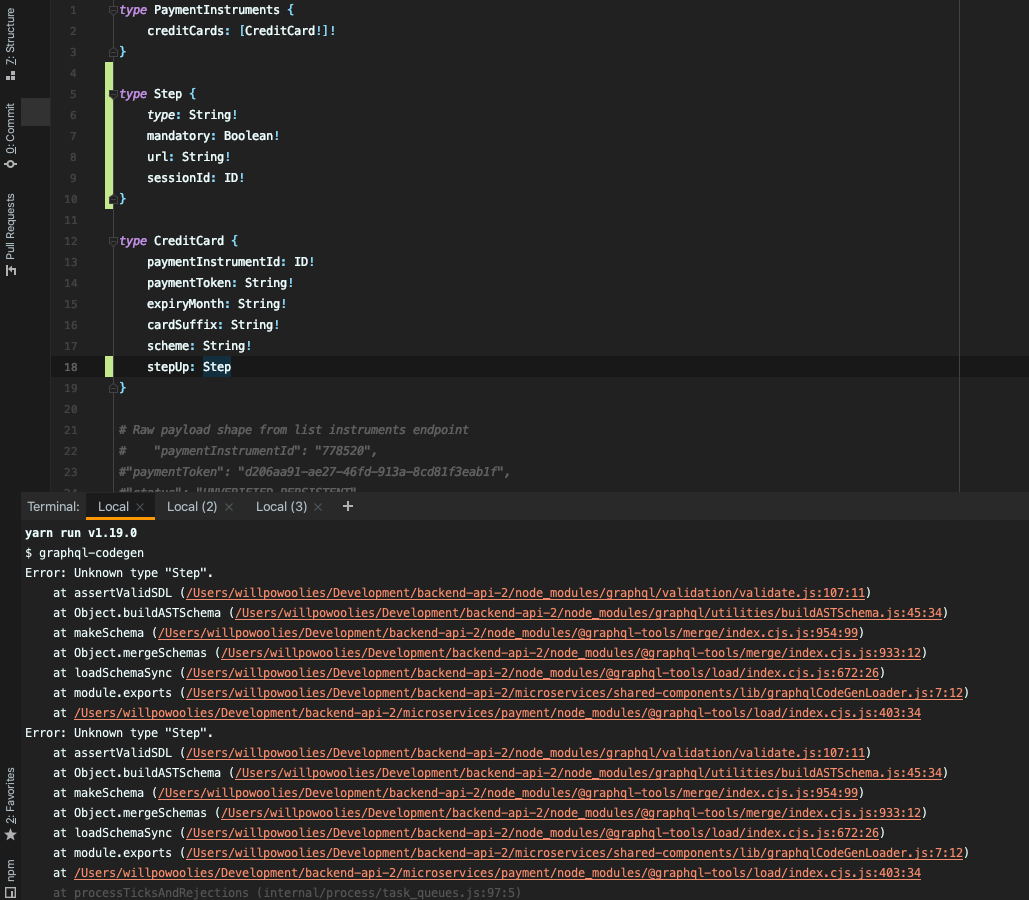The image size is (1029, 900).
Task: Switch to the Local (2) terminal tab
Action: (x=192, y=506)
